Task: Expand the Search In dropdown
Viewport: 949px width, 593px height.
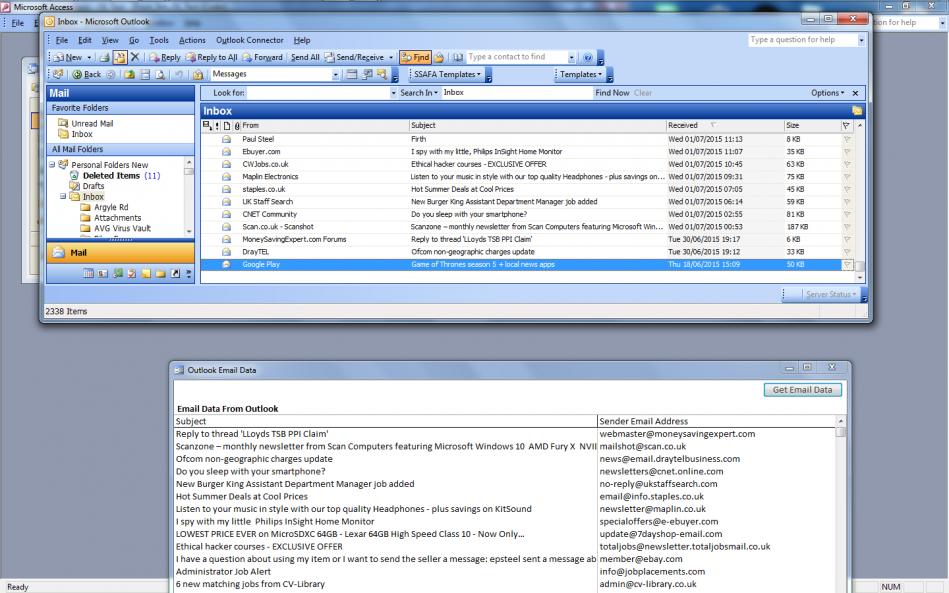Action: [393, 92]
